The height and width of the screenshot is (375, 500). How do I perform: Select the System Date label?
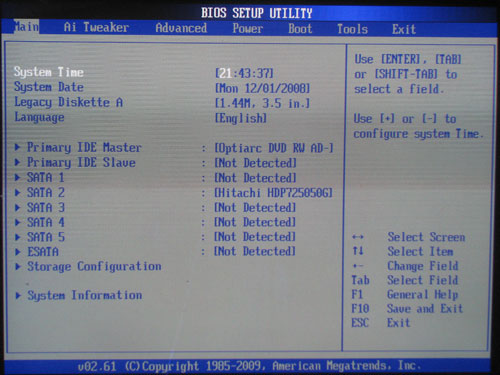[49, 87]
